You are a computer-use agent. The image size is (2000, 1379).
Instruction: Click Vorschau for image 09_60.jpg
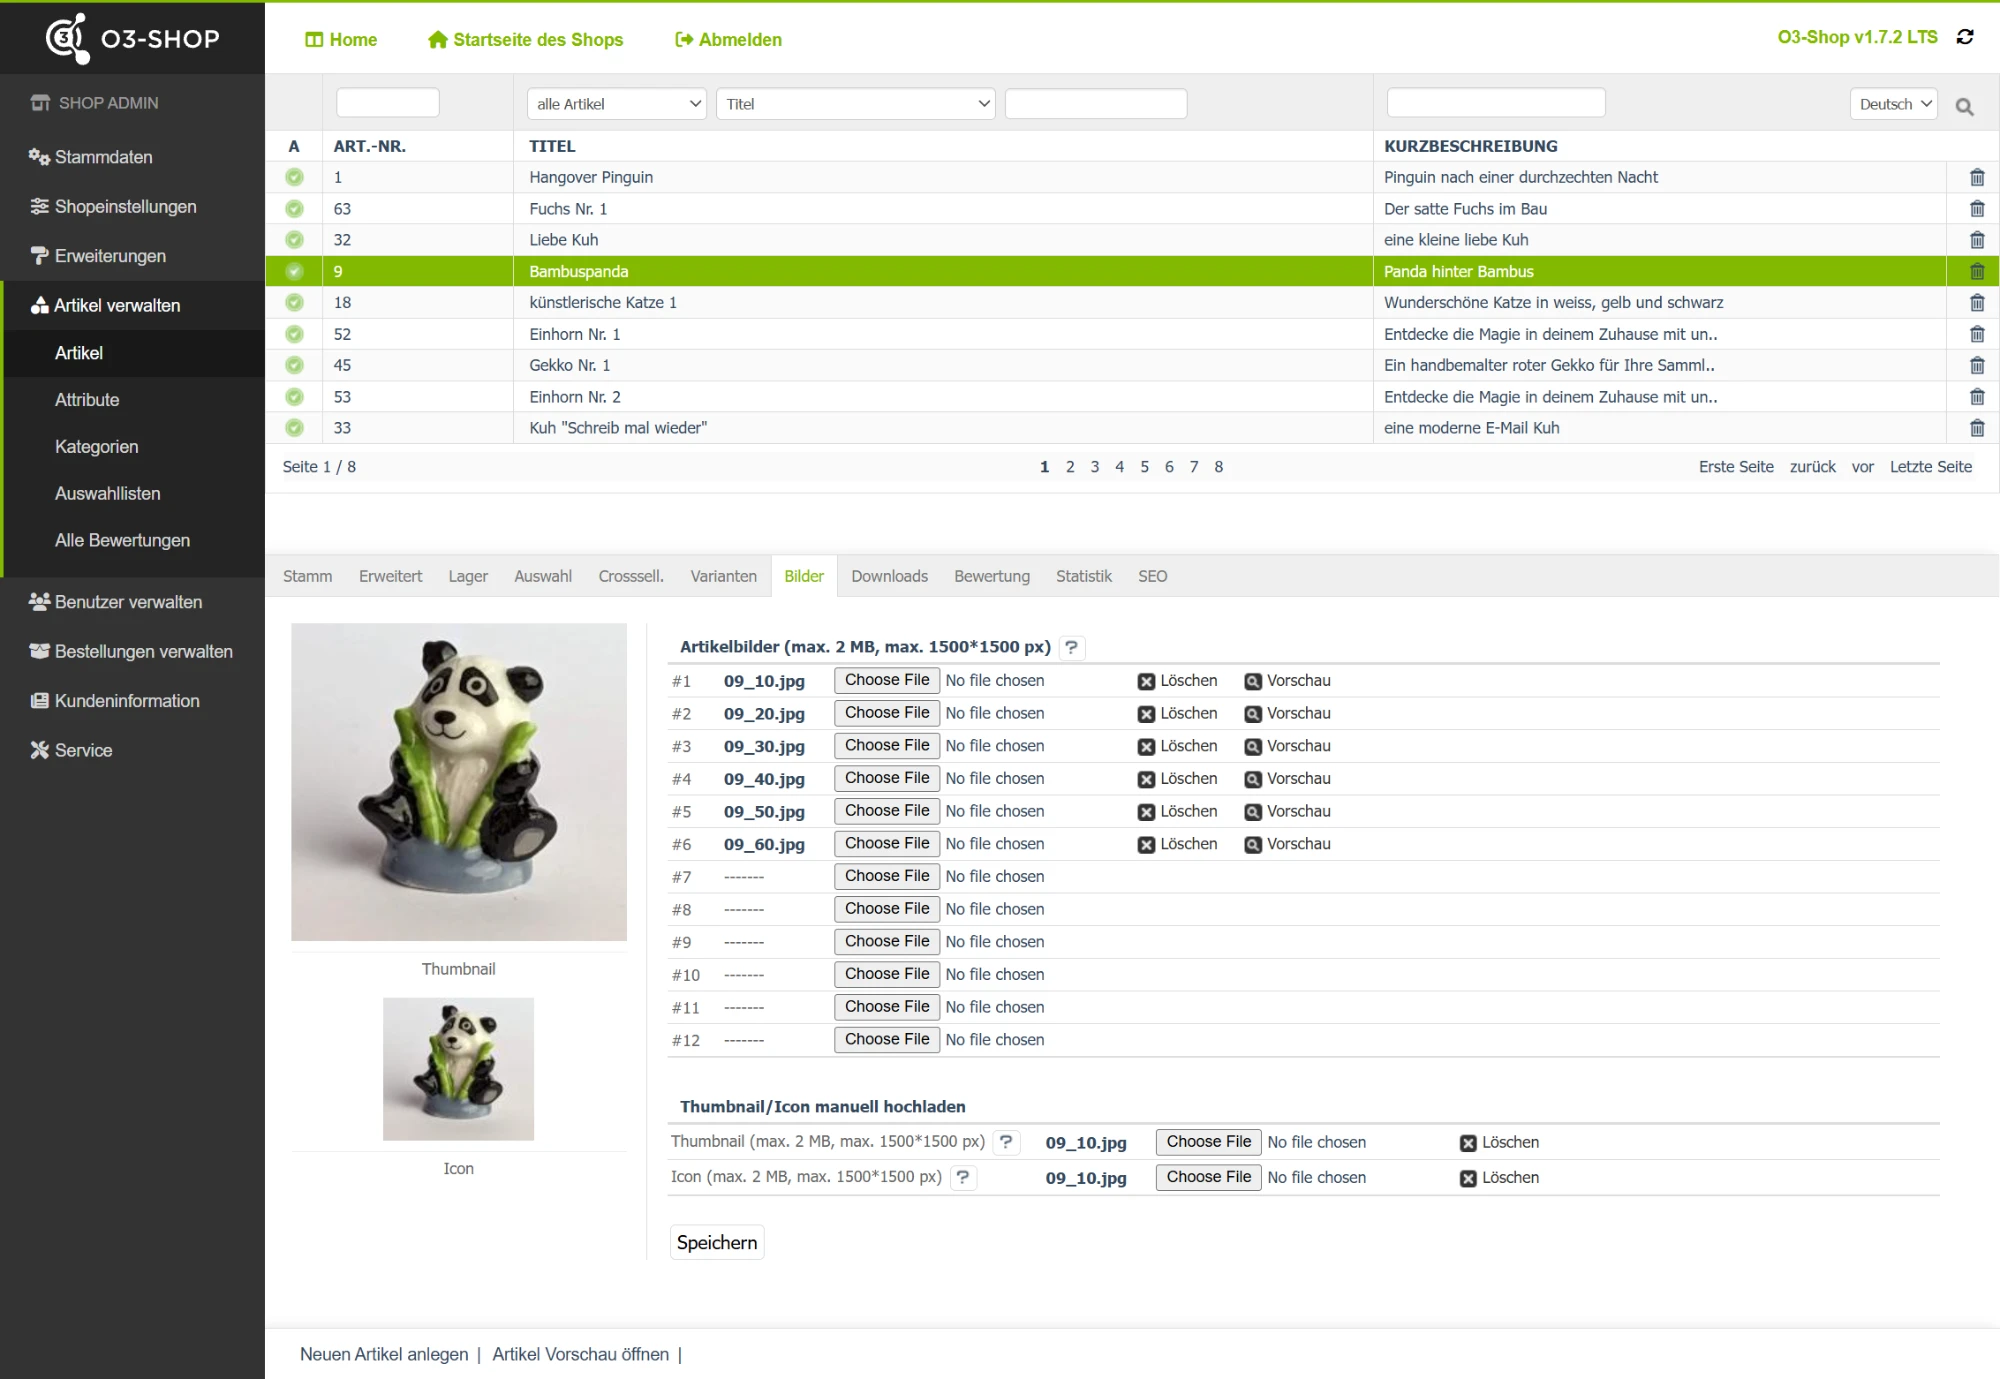[1288, 844]
